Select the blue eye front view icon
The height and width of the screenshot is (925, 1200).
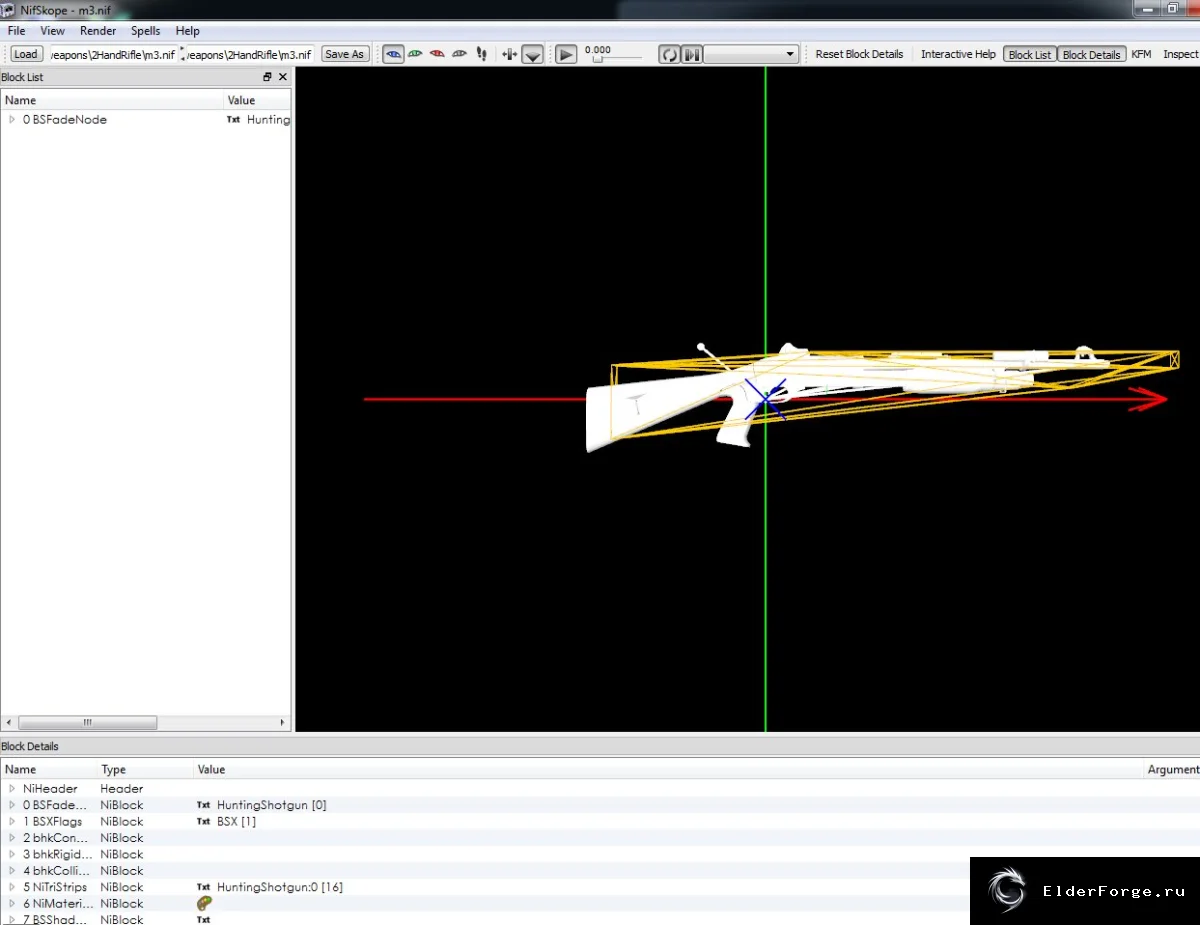pyautogui.click(x=394, y=54)
